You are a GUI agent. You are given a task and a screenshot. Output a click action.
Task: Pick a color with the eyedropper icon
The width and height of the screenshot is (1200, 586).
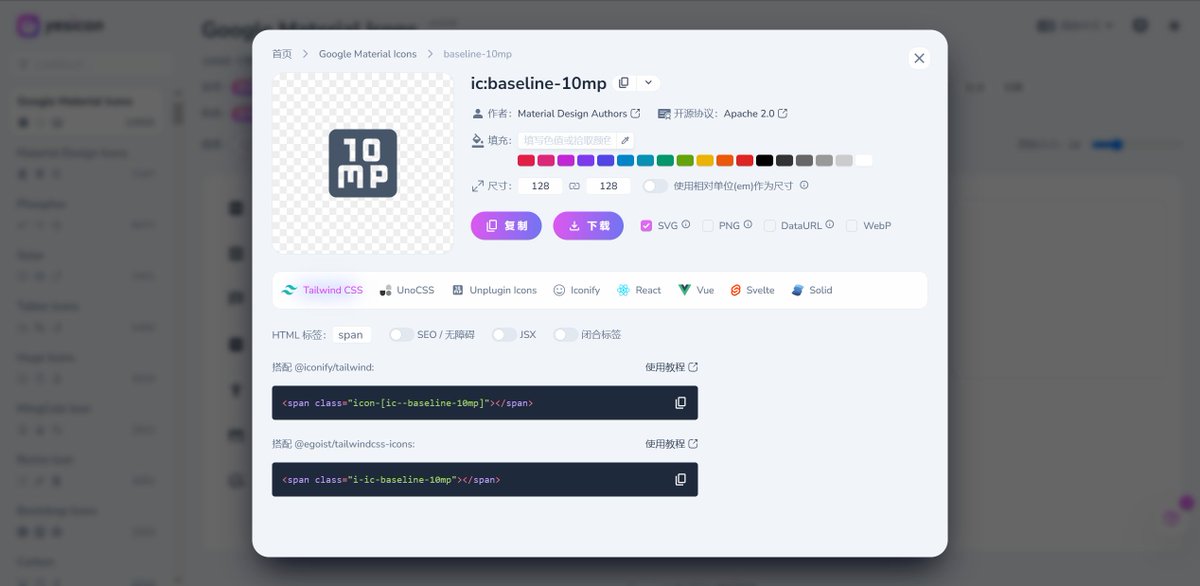point(625,141)
